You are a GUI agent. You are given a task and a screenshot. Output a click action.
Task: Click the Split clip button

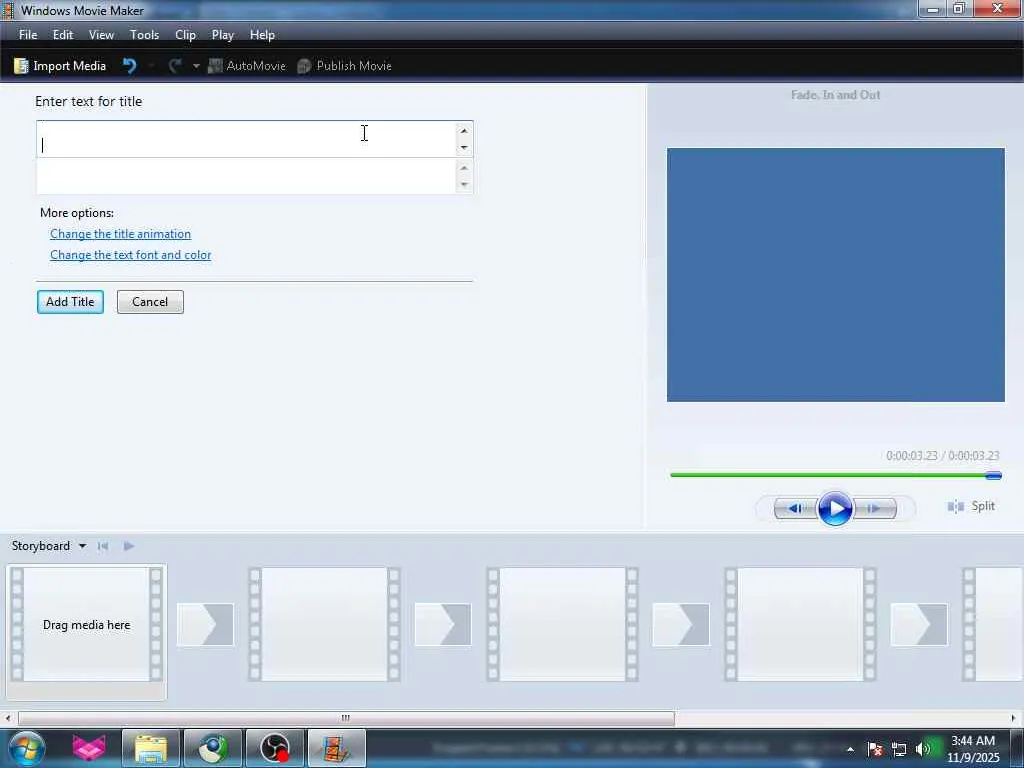(971, 506)
